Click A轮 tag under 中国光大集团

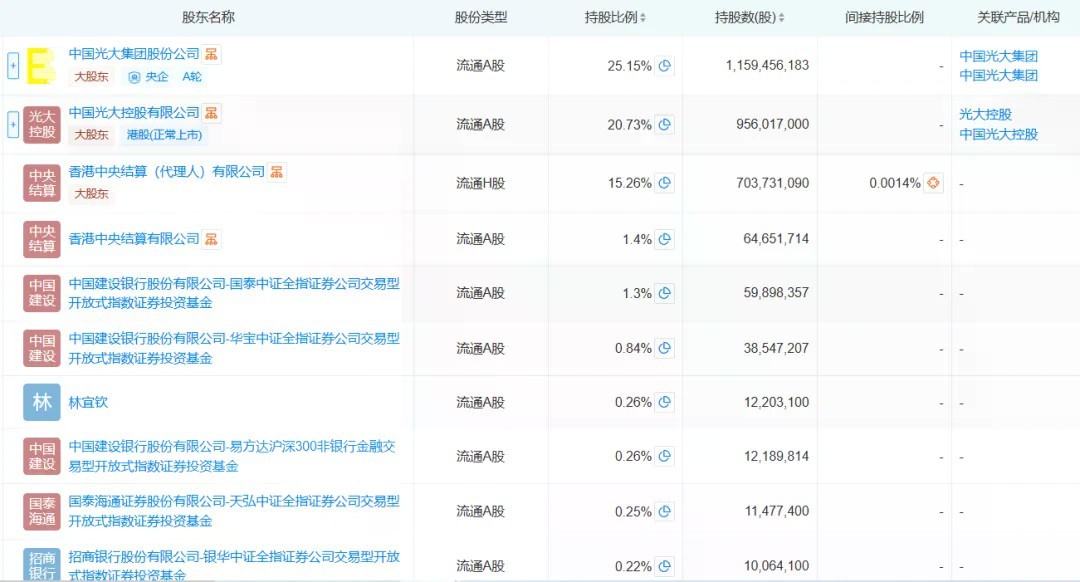pos(192,76)
